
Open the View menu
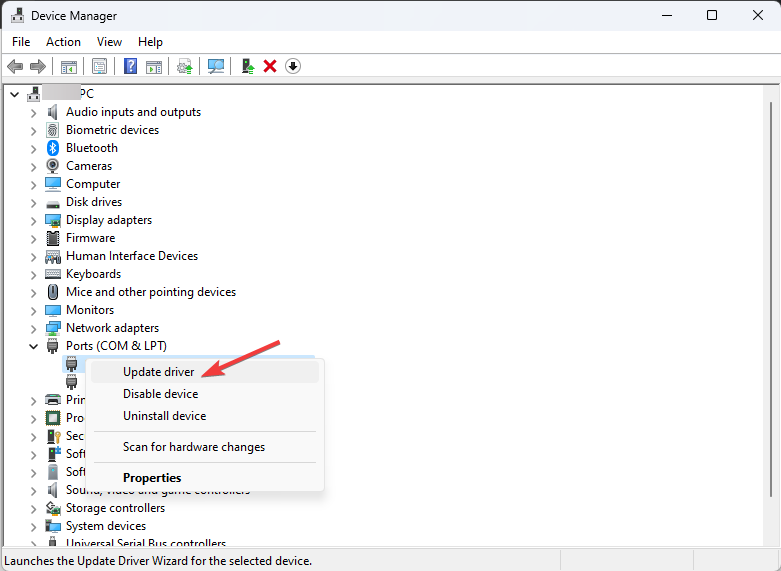click(109, 42)
